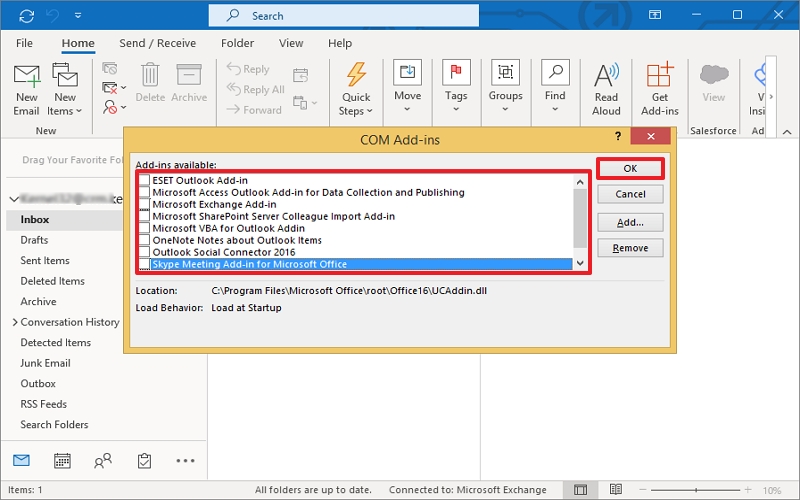Enable the Microsoft Exchange Add-in checkbox
This screenshot has width=800, height=500.
[145, 204]
